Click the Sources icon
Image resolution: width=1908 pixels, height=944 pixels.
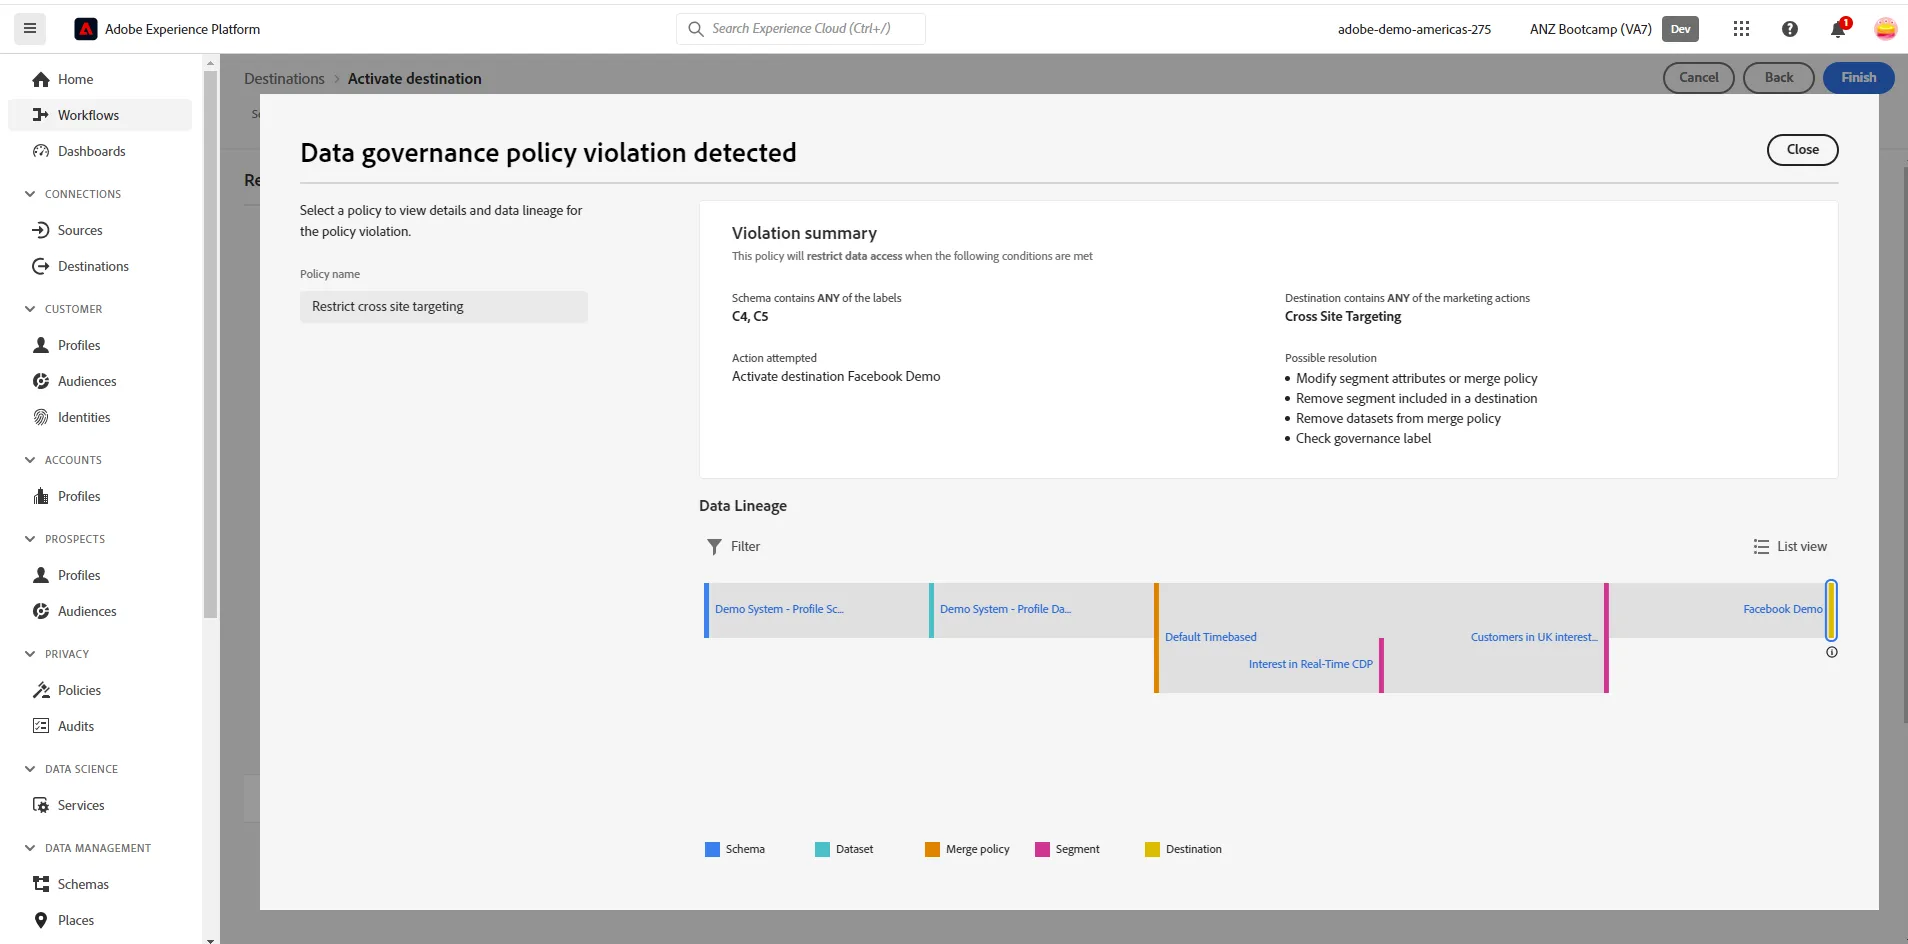coord(41,230)
